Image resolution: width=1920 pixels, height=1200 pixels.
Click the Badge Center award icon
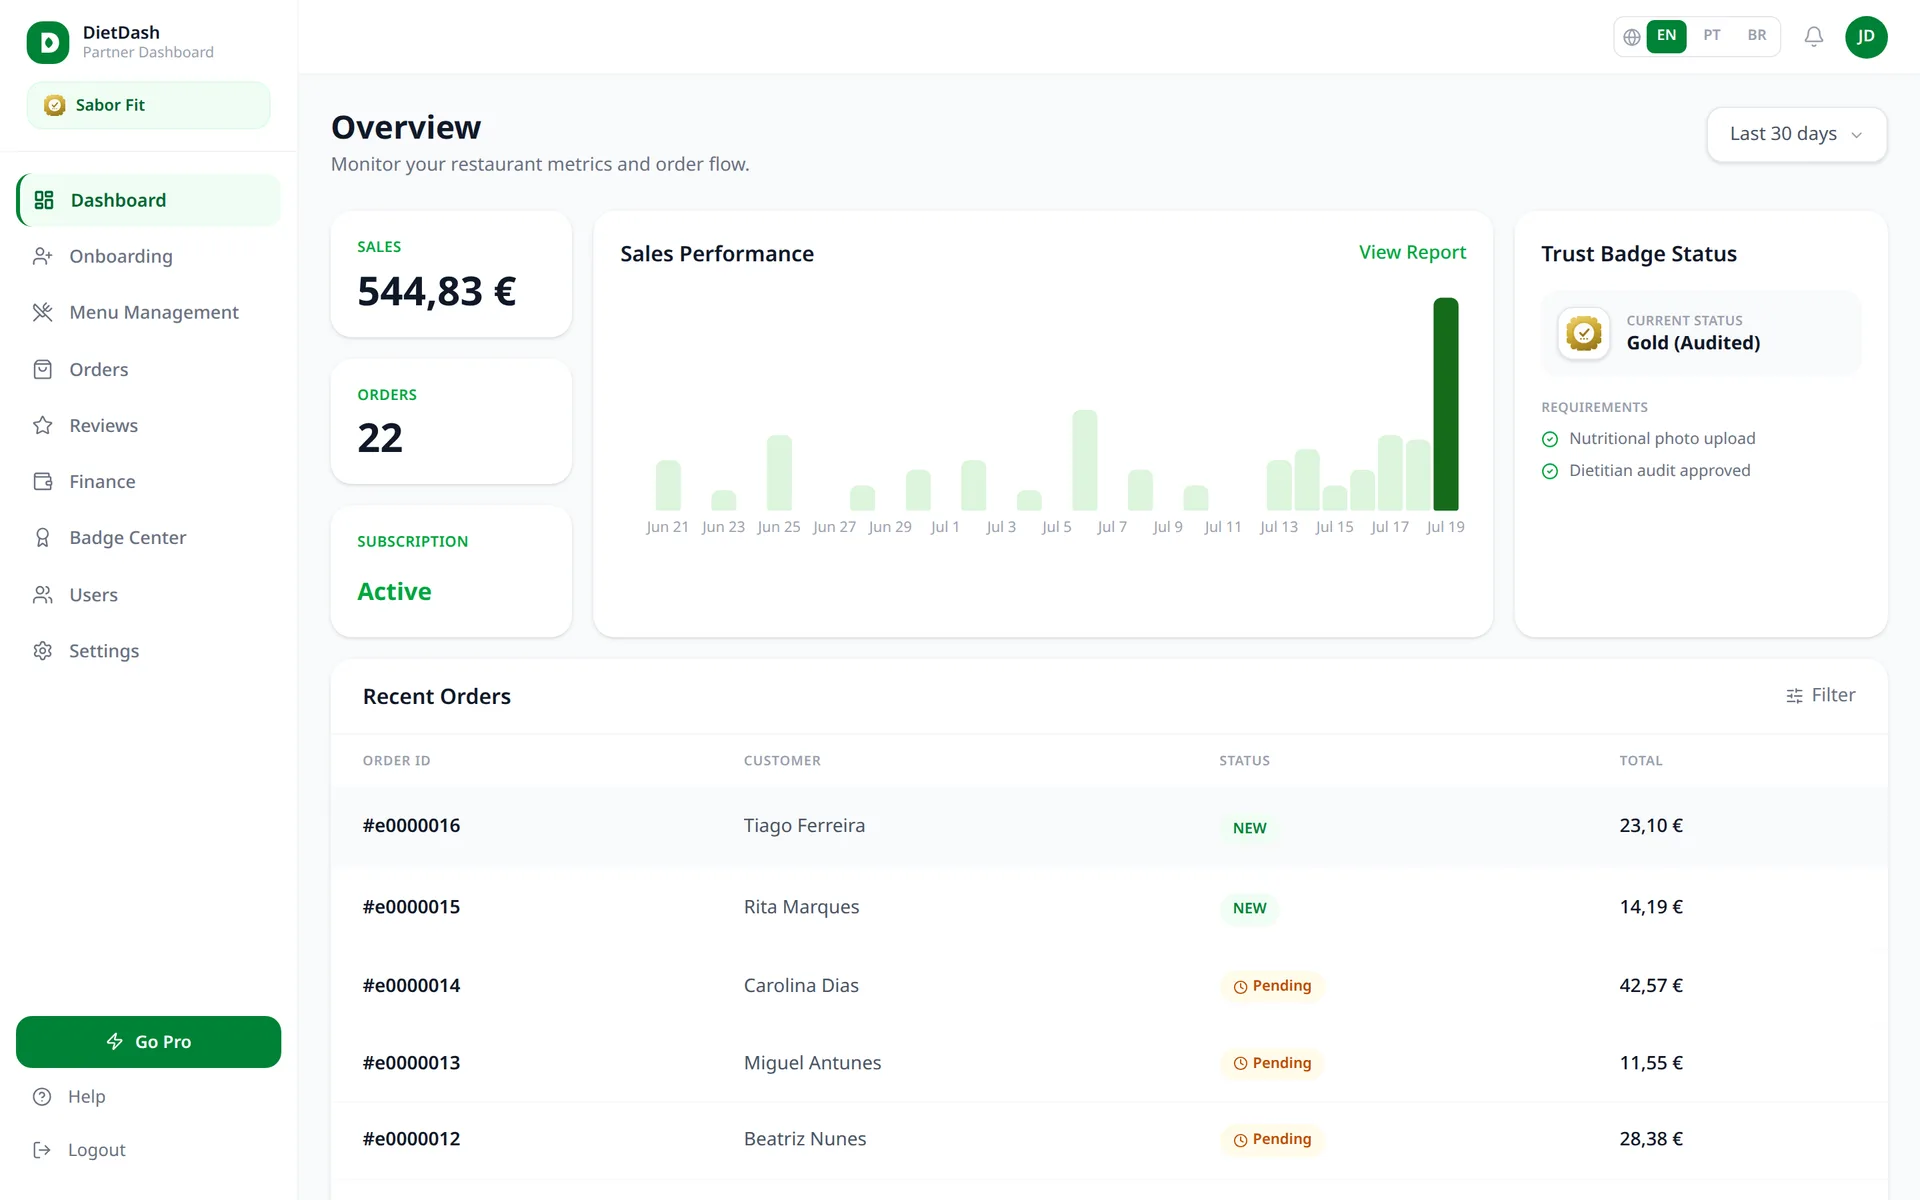[x=42, y=538]
